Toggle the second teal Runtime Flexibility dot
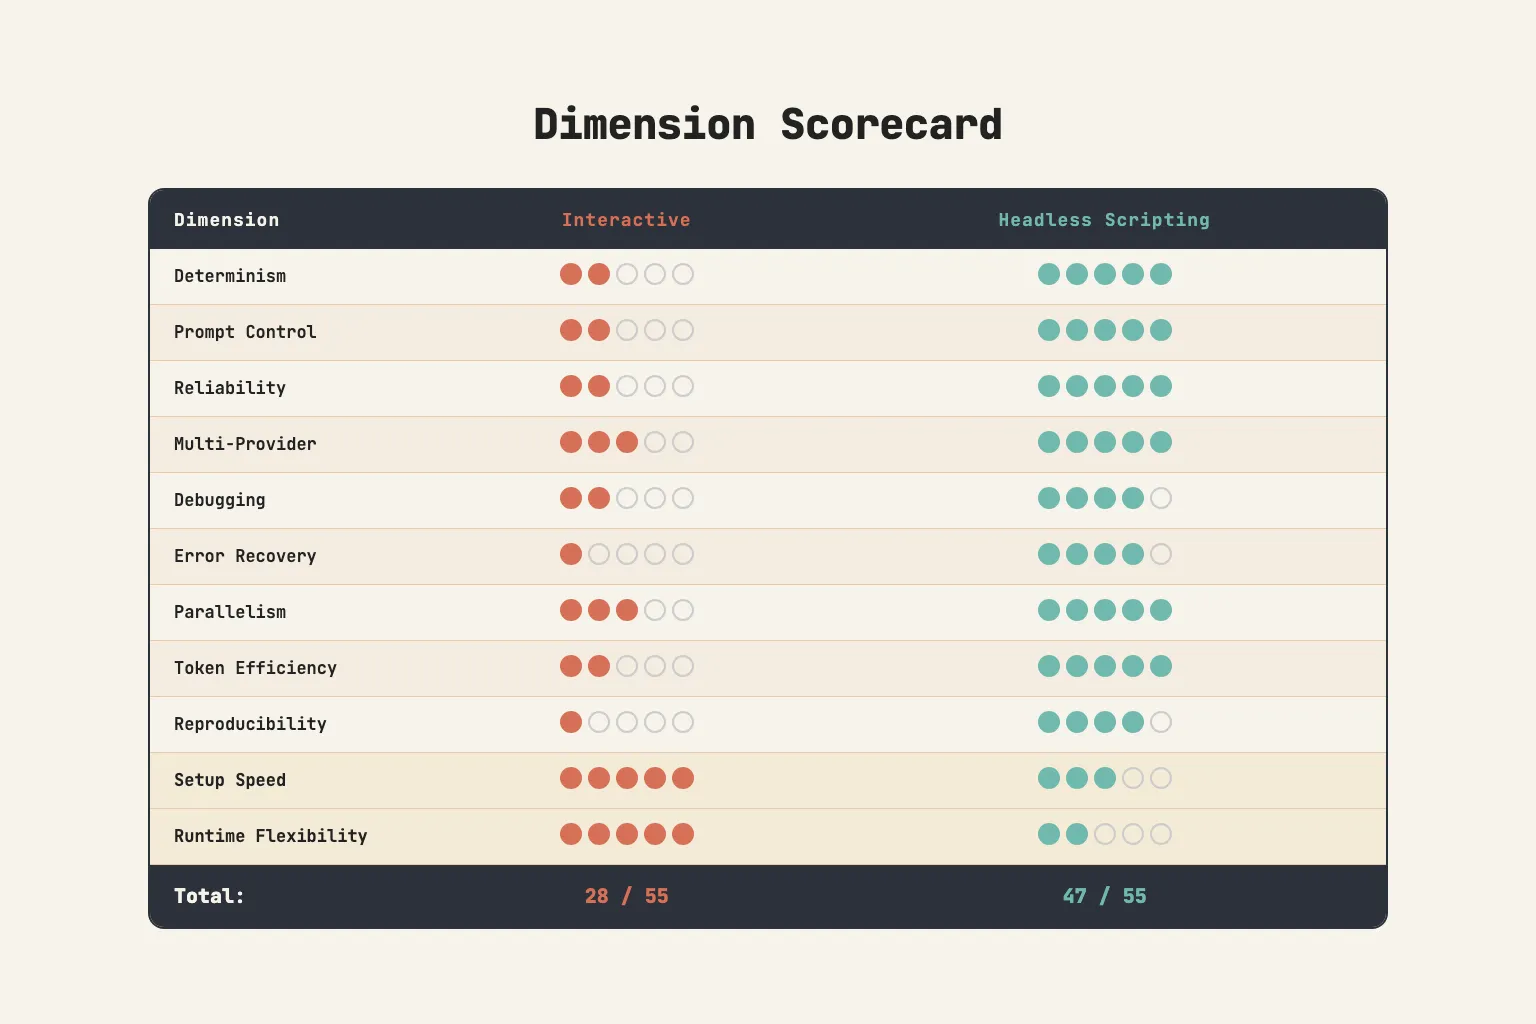The width and height of the screenshot is (1536, 1024). point(1076,834)
